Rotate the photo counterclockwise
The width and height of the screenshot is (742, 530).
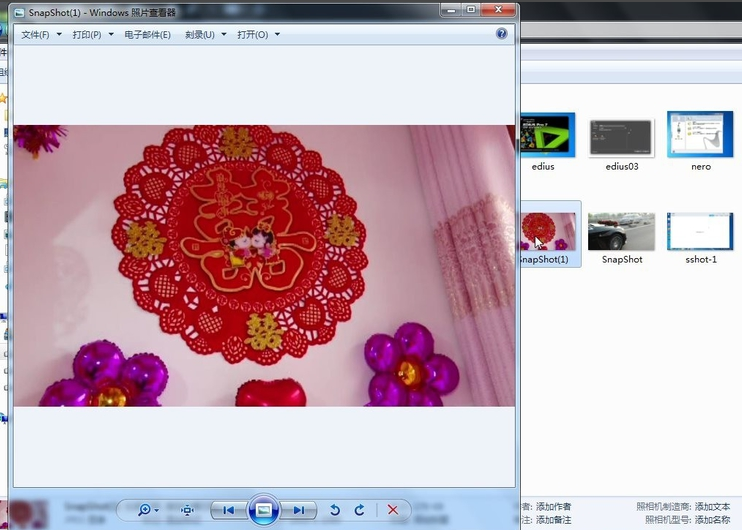[x=335, y=510]
